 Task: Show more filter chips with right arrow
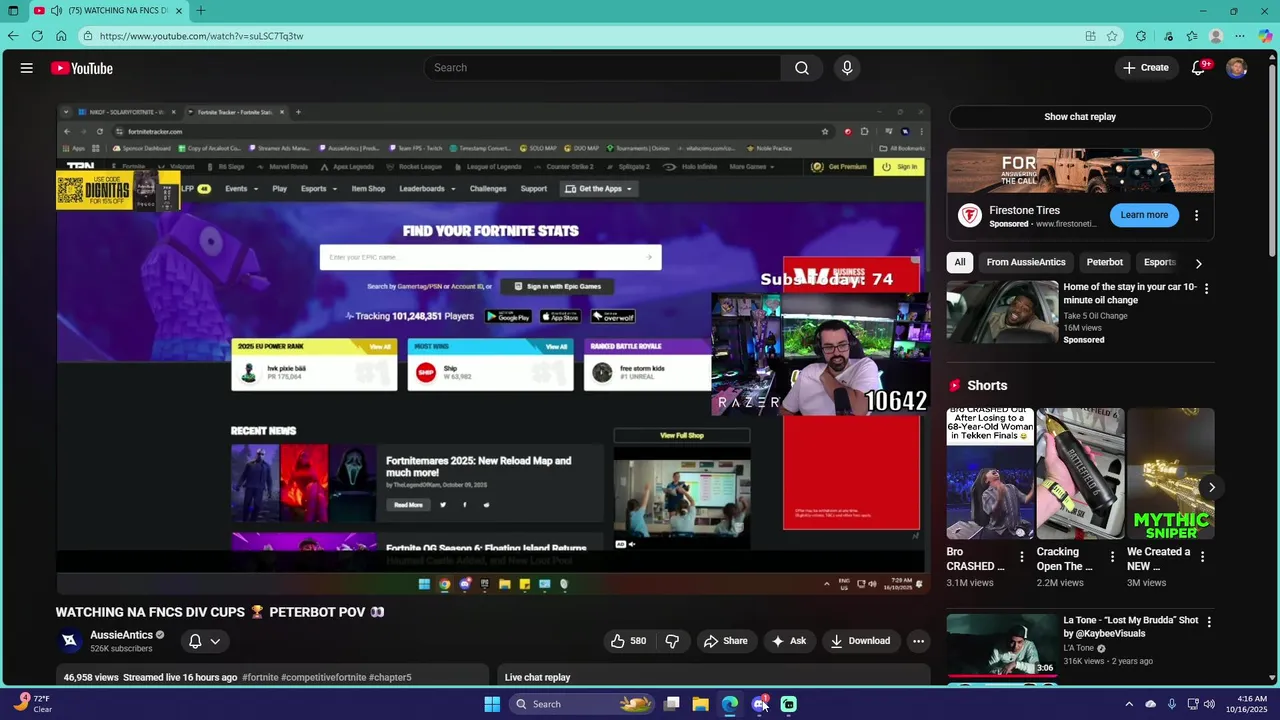point(1198,263)
